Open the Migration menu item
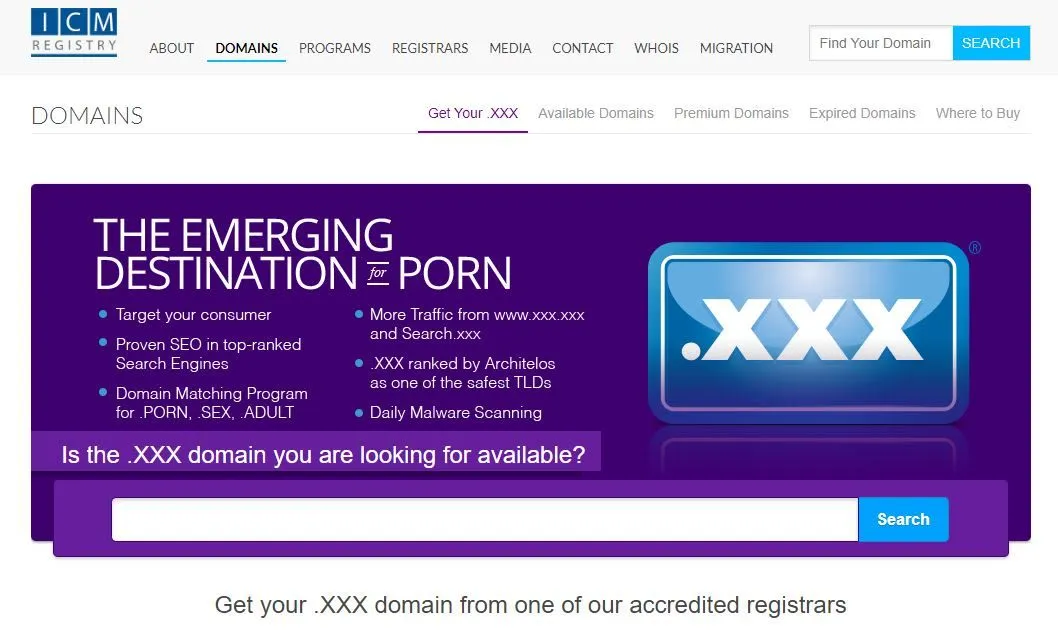This screenshot has width=1058, height=643. [x=736, y=48]
